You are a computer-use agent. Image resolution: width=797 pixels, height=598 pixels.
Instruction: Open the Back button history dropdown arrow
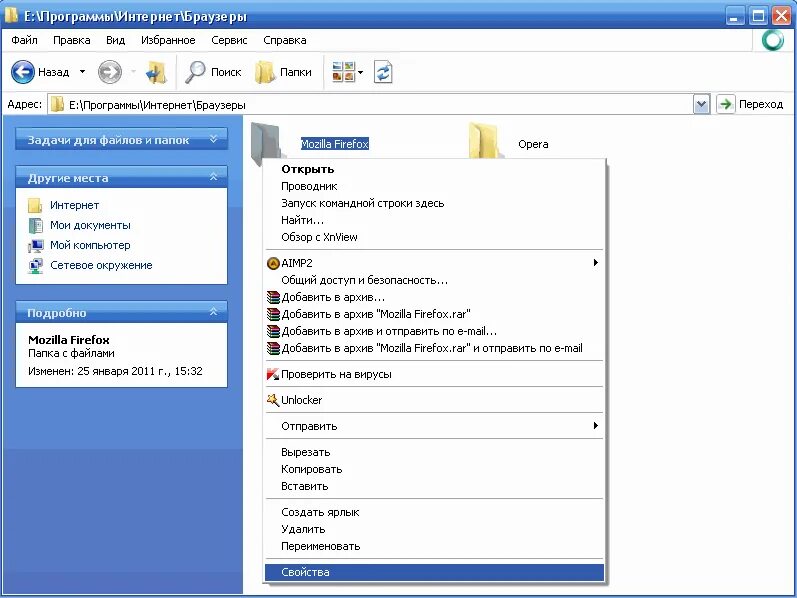click(x=82, y=72)
